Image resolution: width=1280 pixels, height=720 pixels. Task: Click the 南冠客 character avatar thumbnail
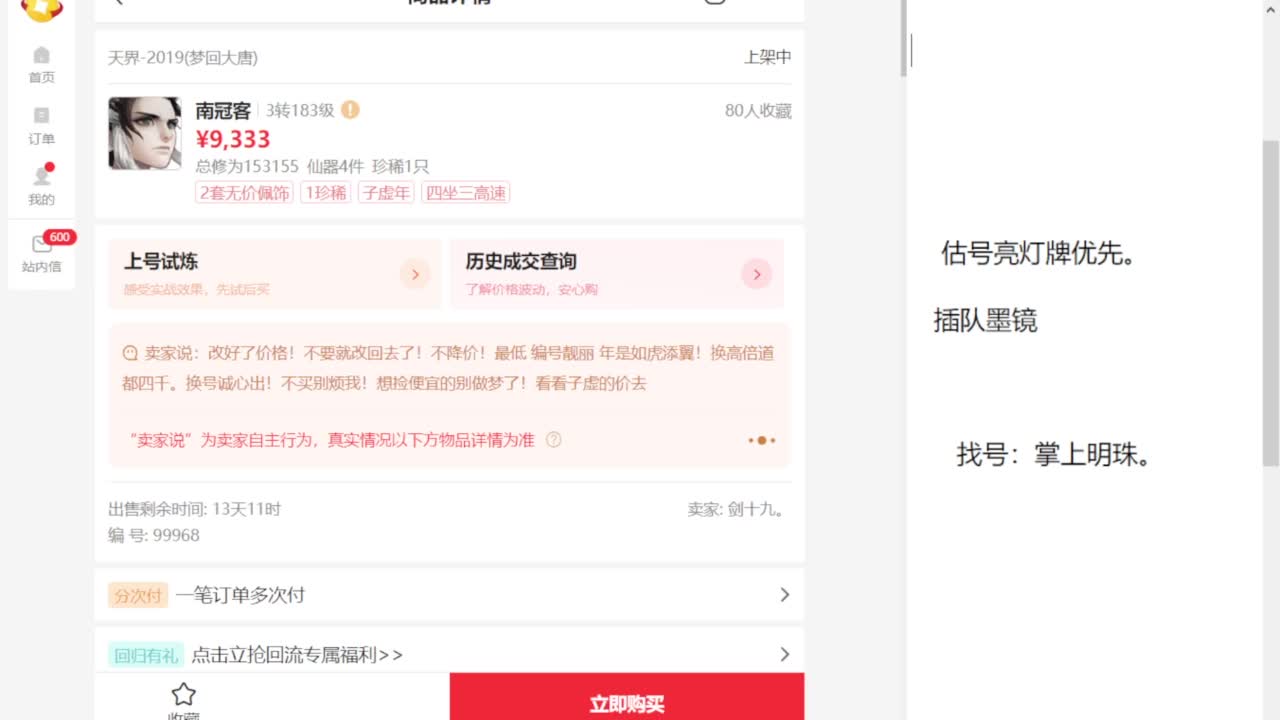145,133
